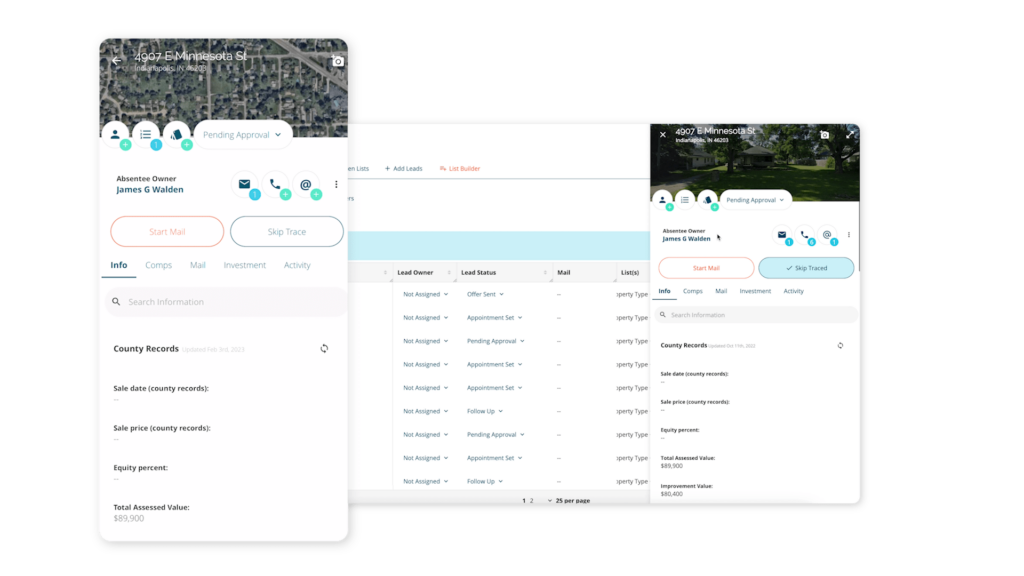Open the Pending Approval status dropdown
The height and width of the screenshot is (576, 1024).
pos(242,133)
